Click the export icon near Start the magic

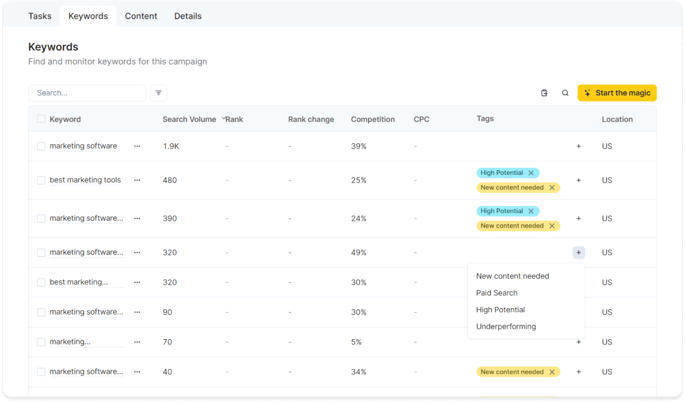point(544,93)
